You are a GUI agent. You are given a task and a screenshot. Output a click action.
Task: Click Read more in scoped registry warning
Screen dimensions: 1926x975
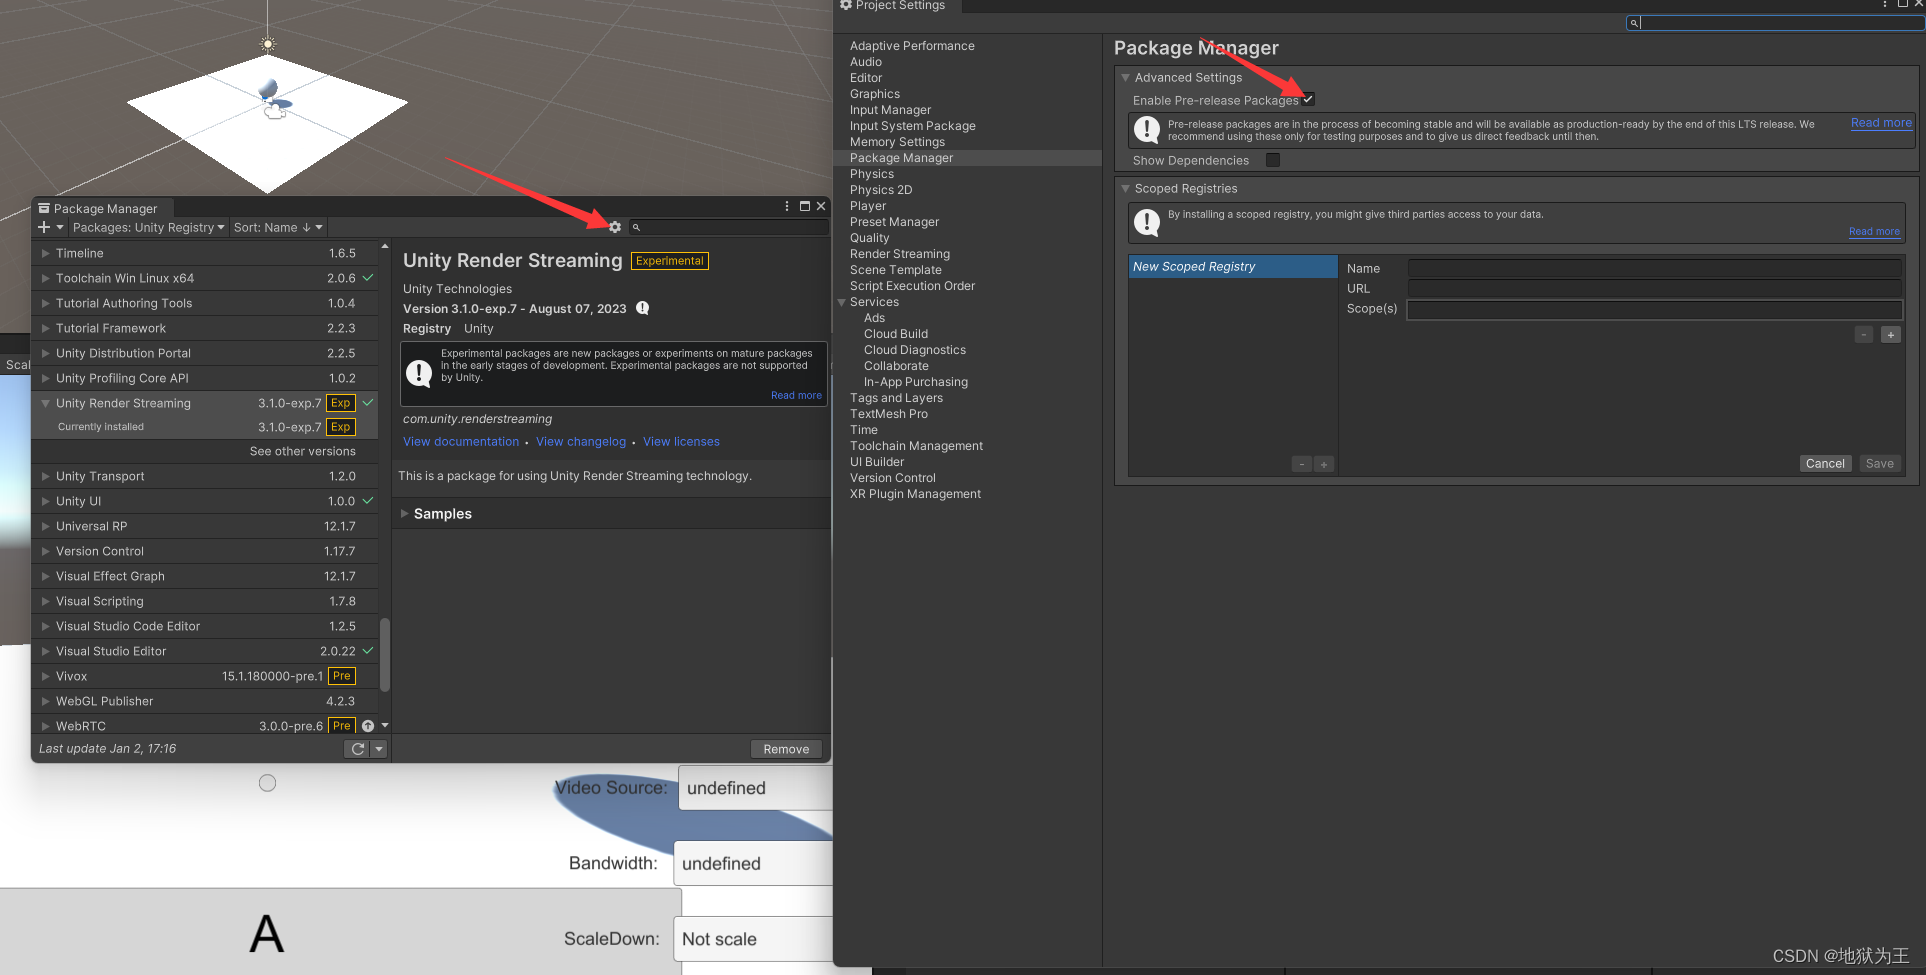pos(1874,232)
